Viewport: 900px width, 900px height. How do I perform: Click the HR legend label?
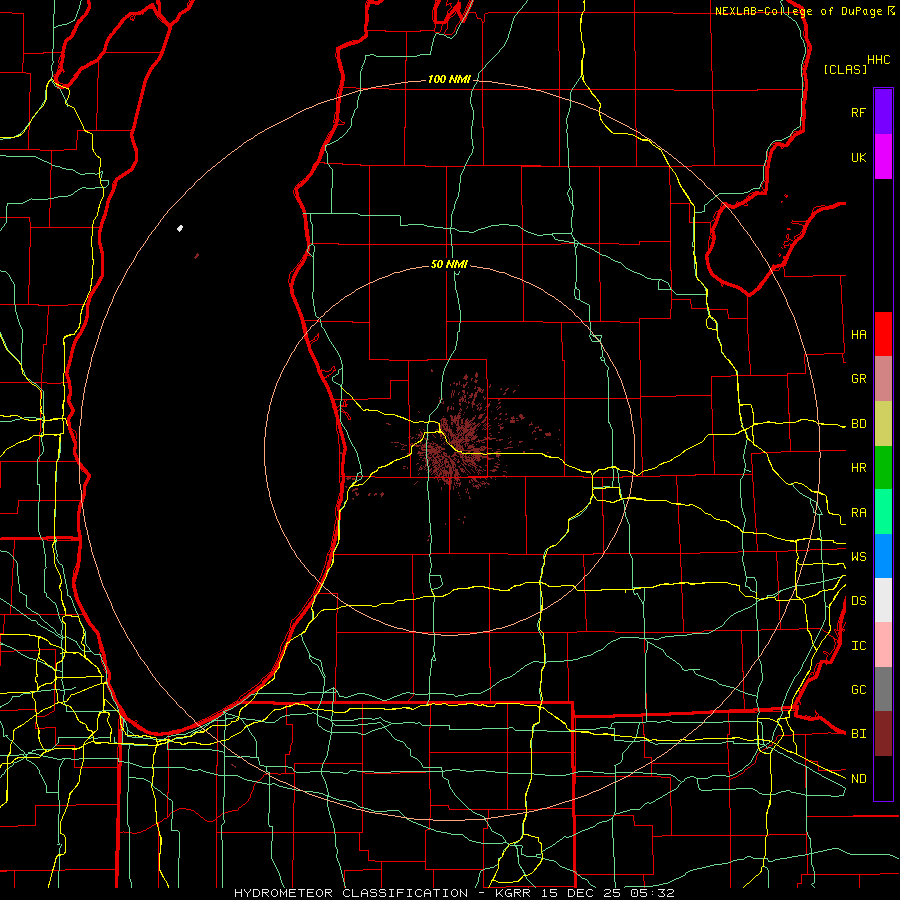[x=858, y=468]
